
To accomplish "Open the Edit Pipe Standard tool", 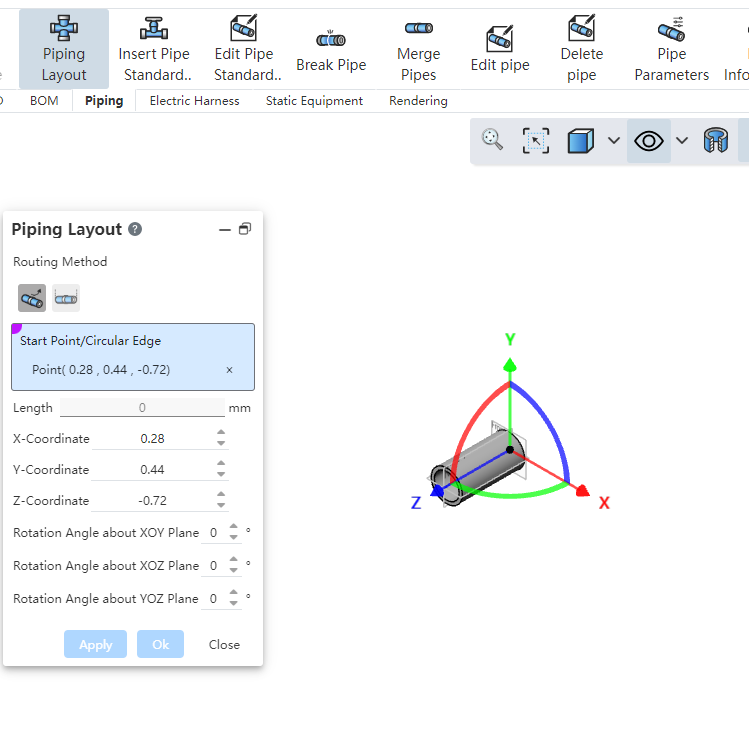I will pos(244,48).
